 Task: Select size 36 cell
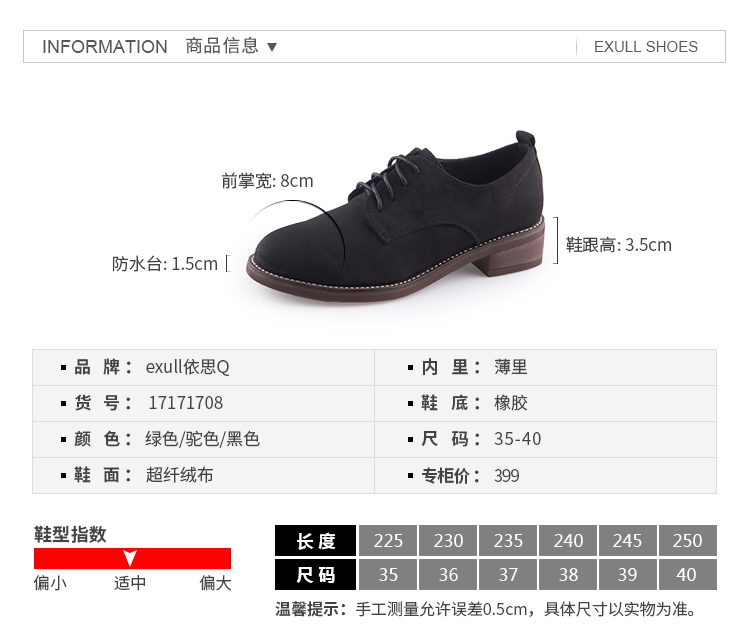pos(448,574)
